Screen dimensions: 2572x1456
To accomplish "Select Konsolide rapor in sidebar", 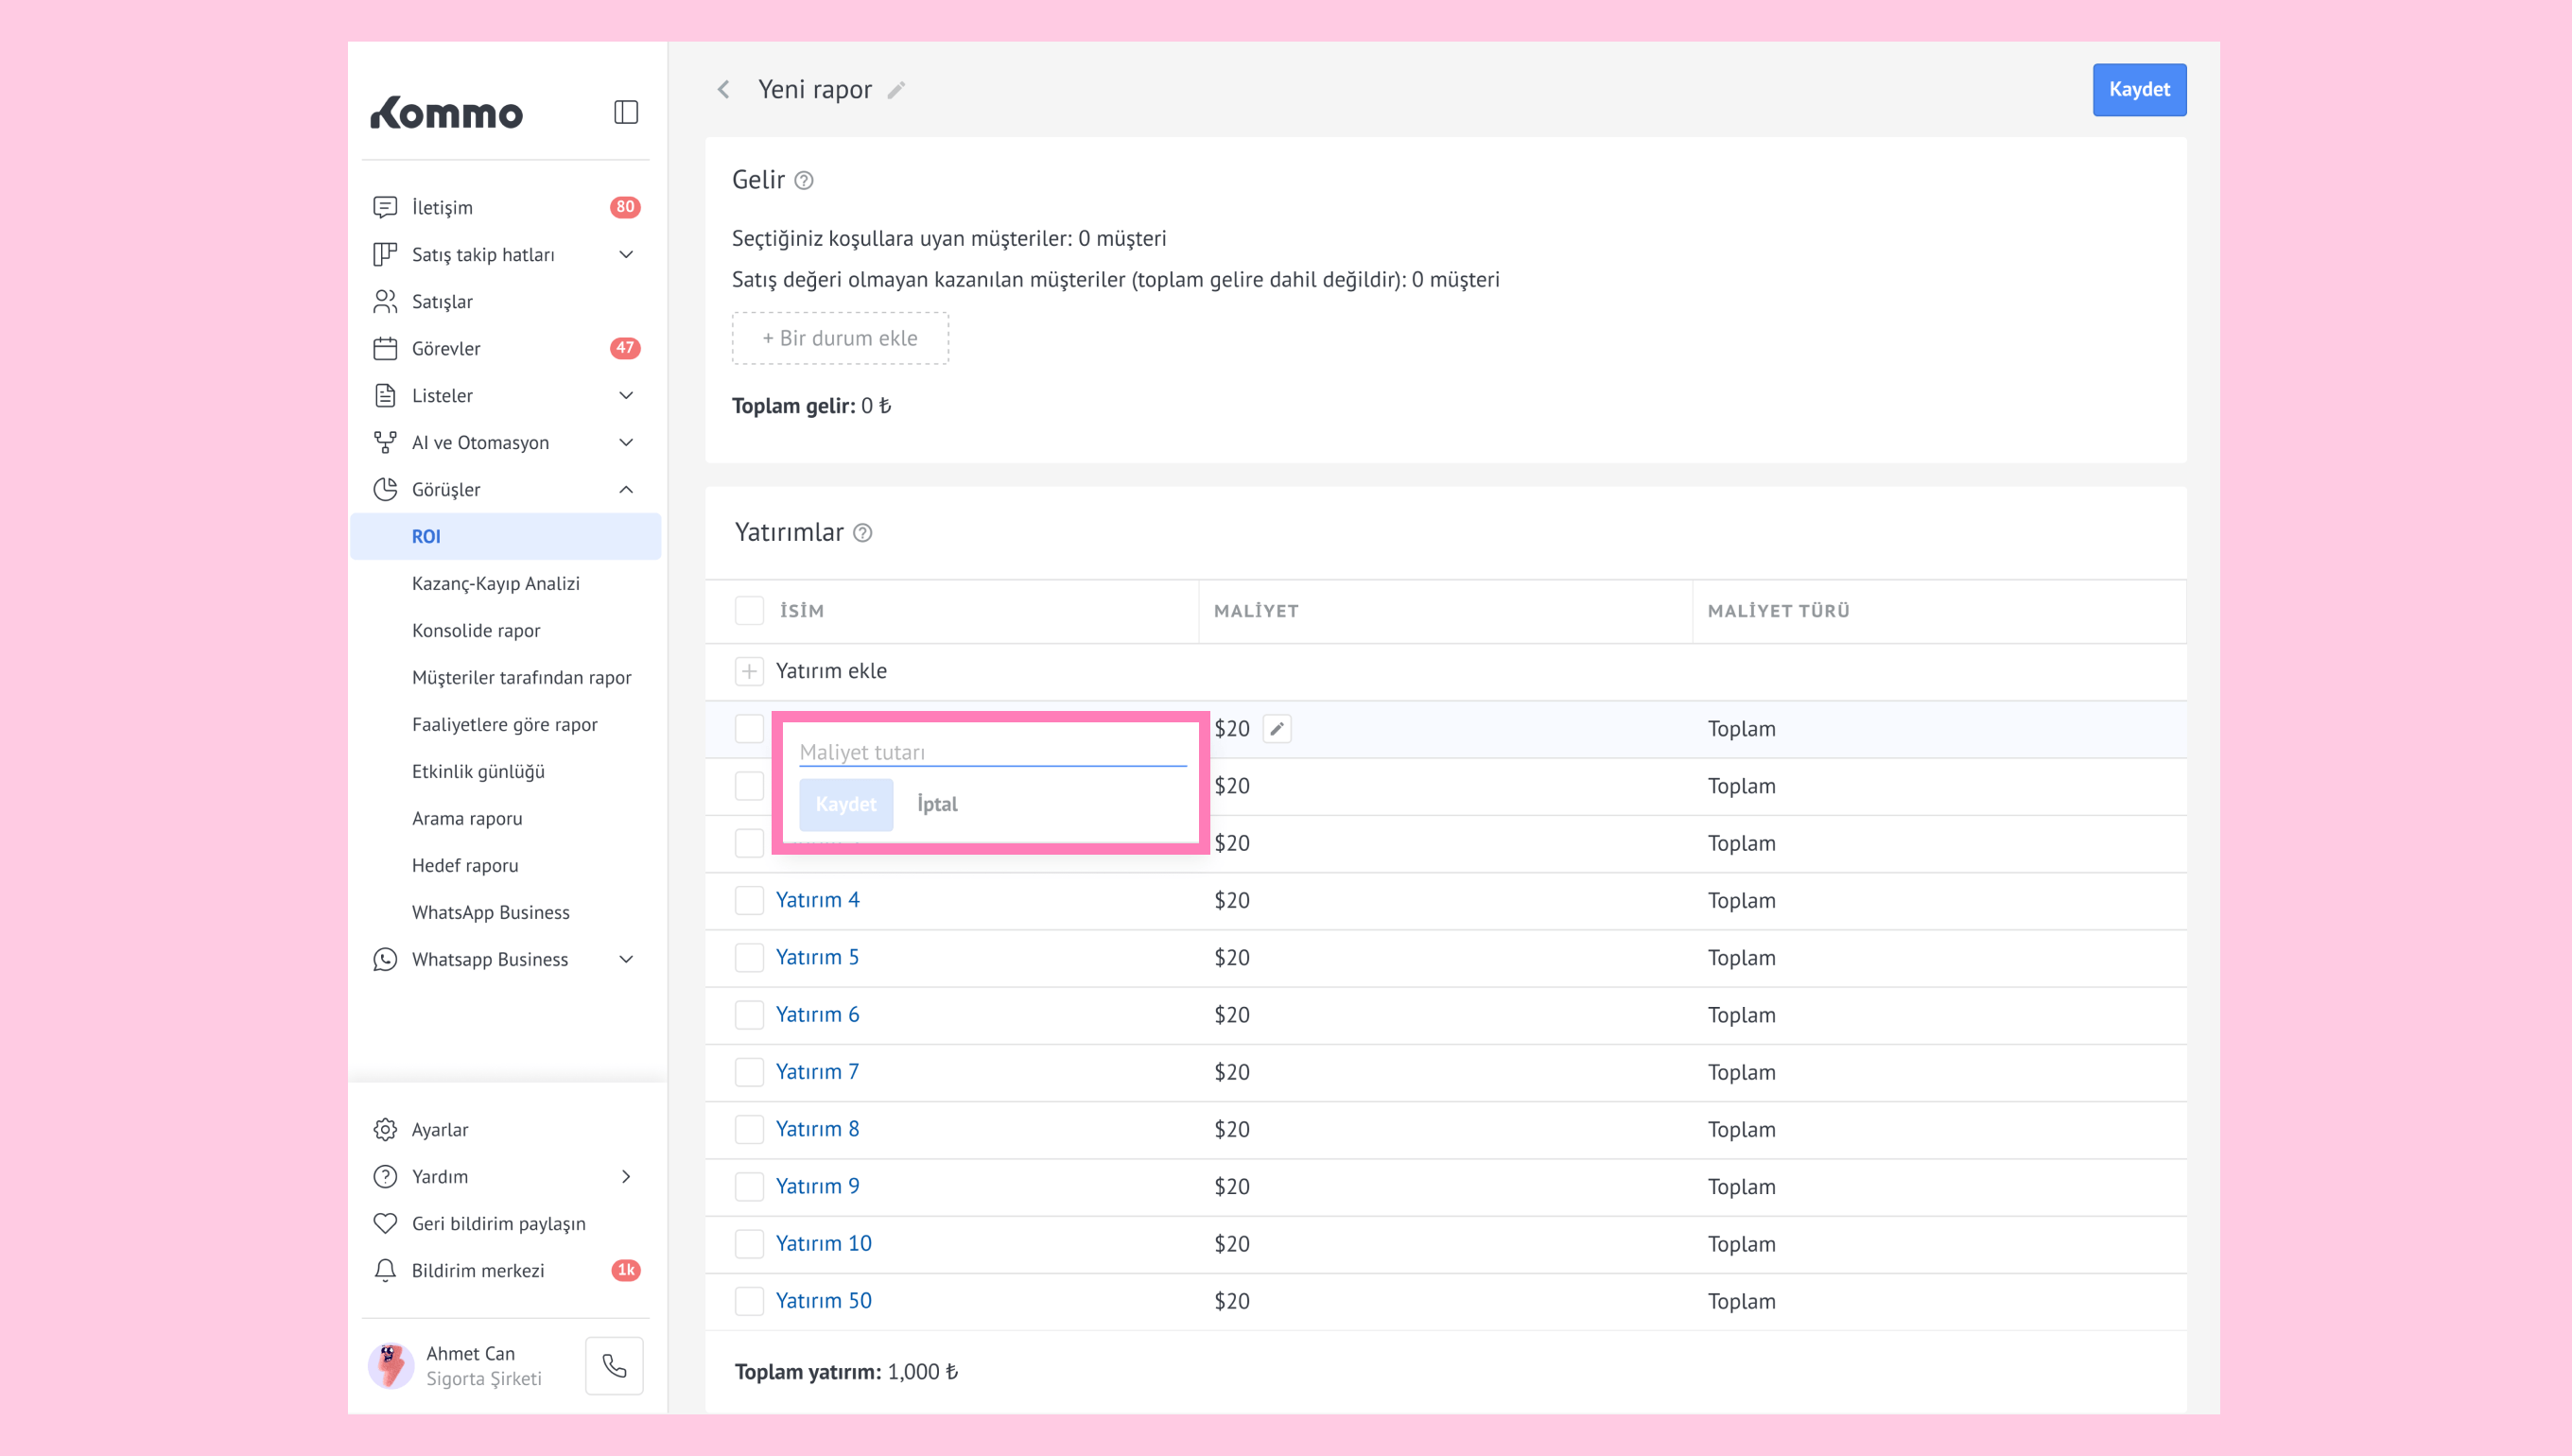I will click(476, 631).
